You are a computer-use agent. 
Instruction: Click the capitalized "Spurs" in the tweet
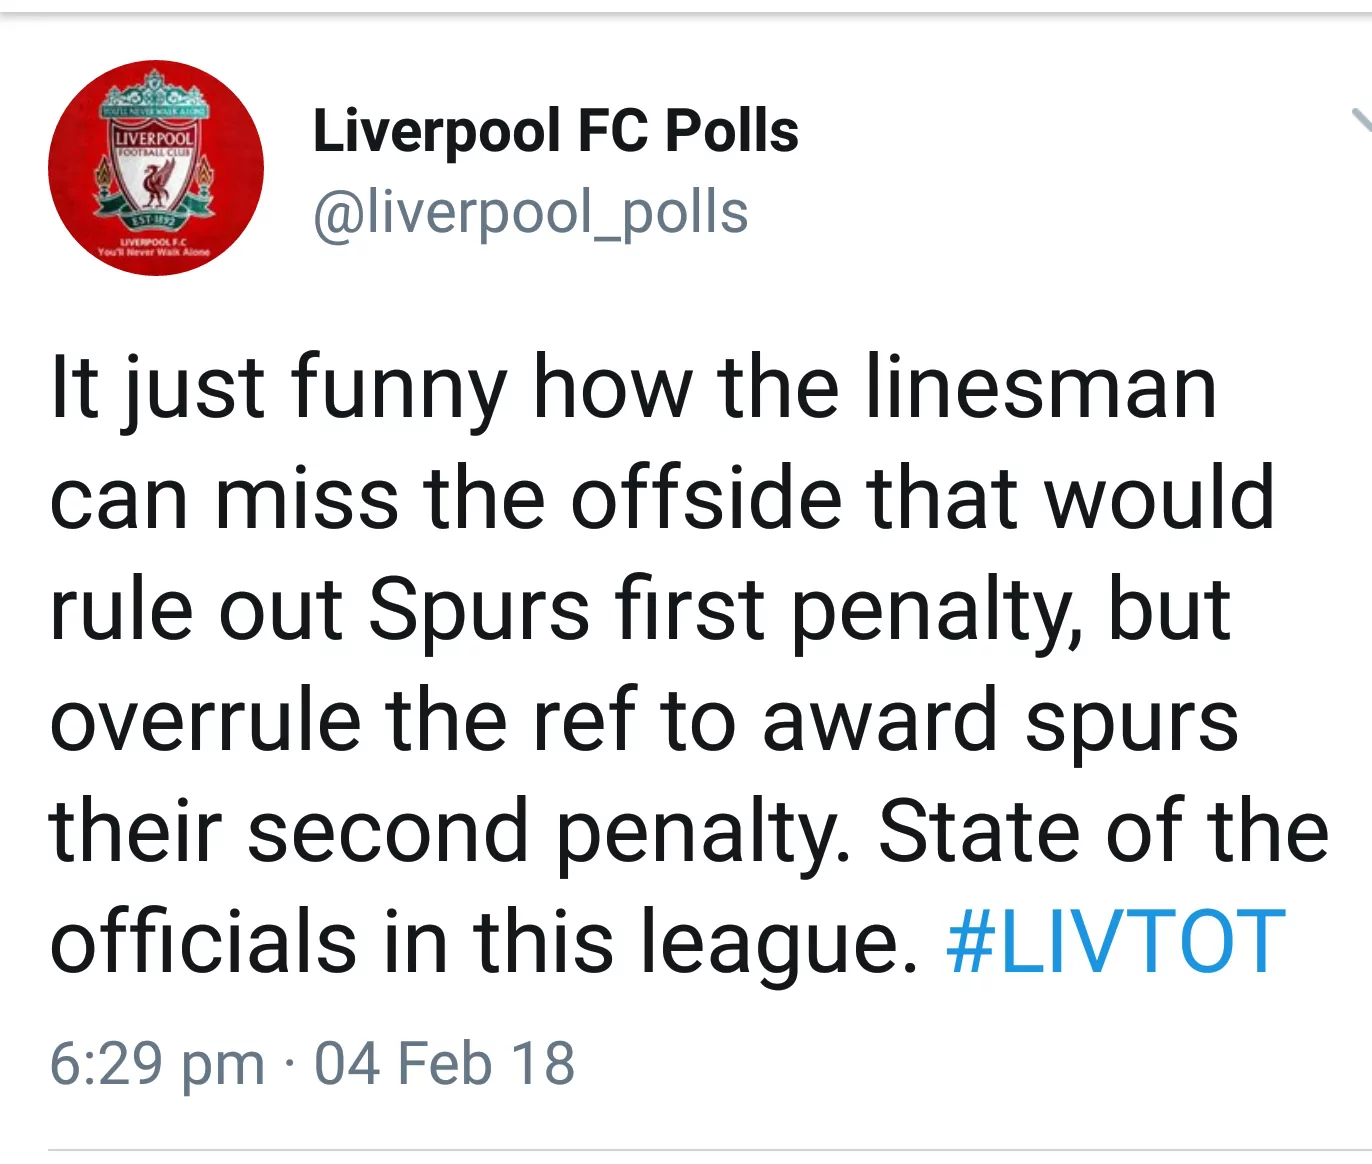479,608
